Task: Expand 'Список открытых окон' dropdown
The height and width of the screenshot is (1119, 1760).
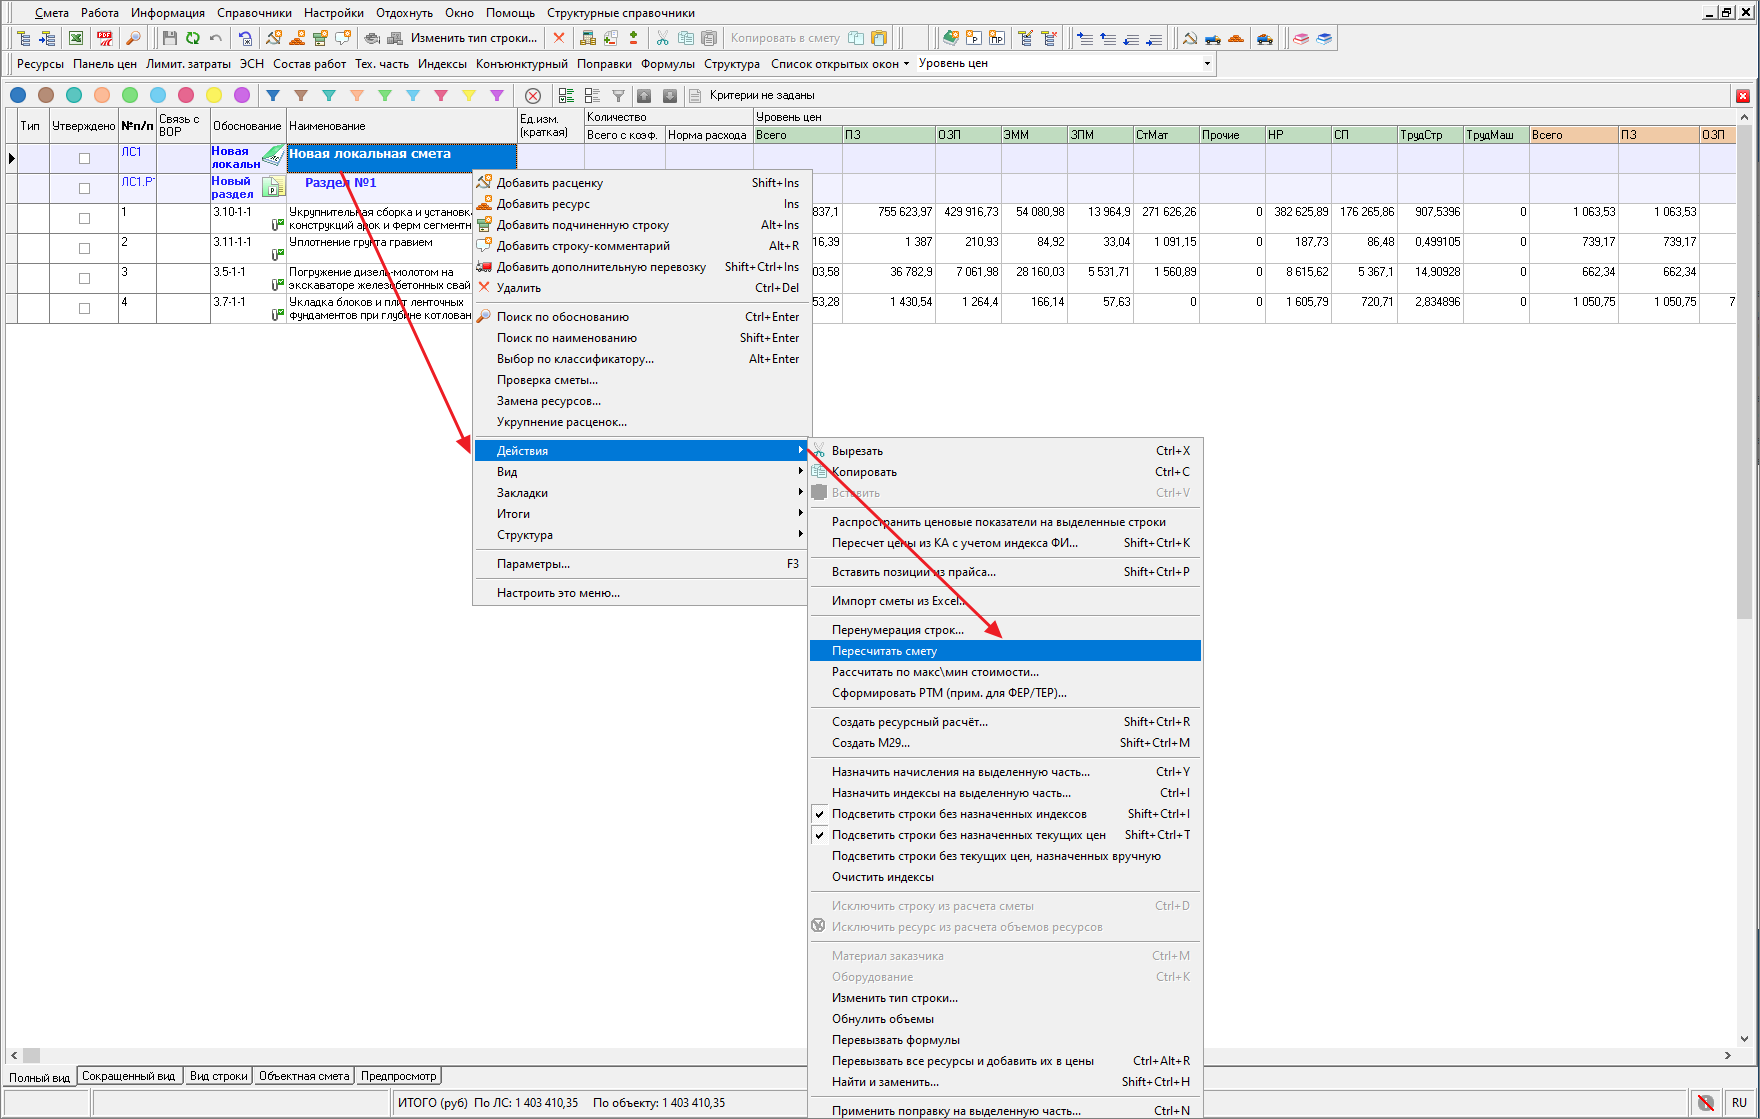Action: (x=840, y=64)
